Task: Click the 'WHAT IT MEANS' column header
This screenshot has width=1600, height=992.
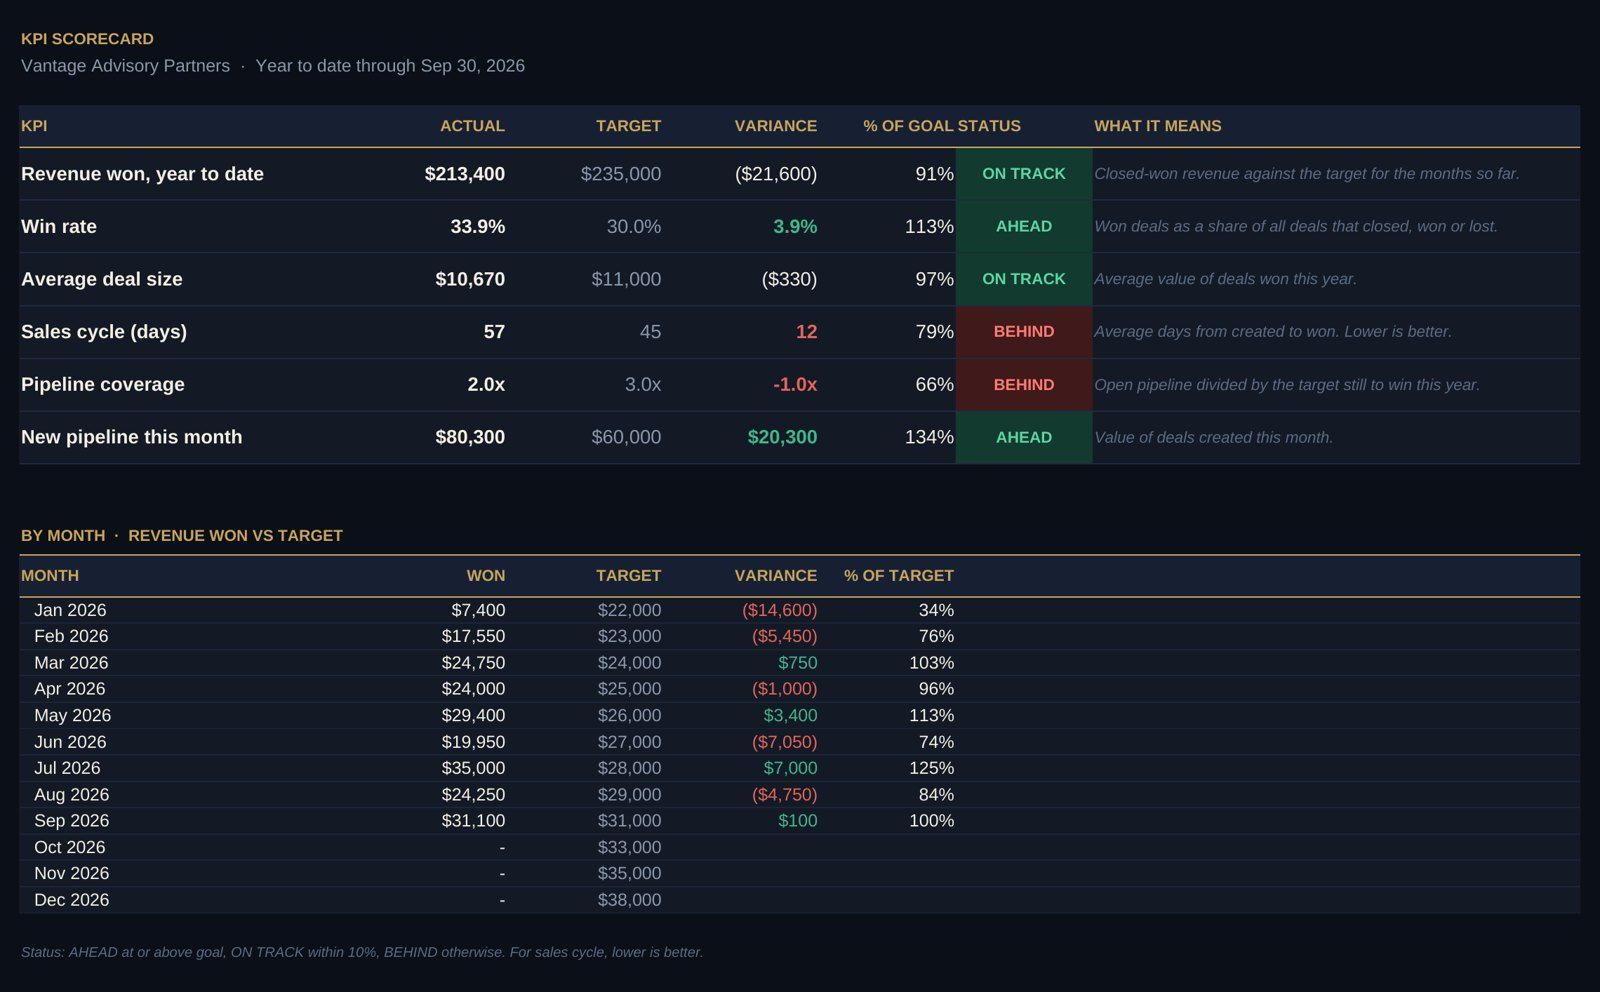Action: (1157, 126)
